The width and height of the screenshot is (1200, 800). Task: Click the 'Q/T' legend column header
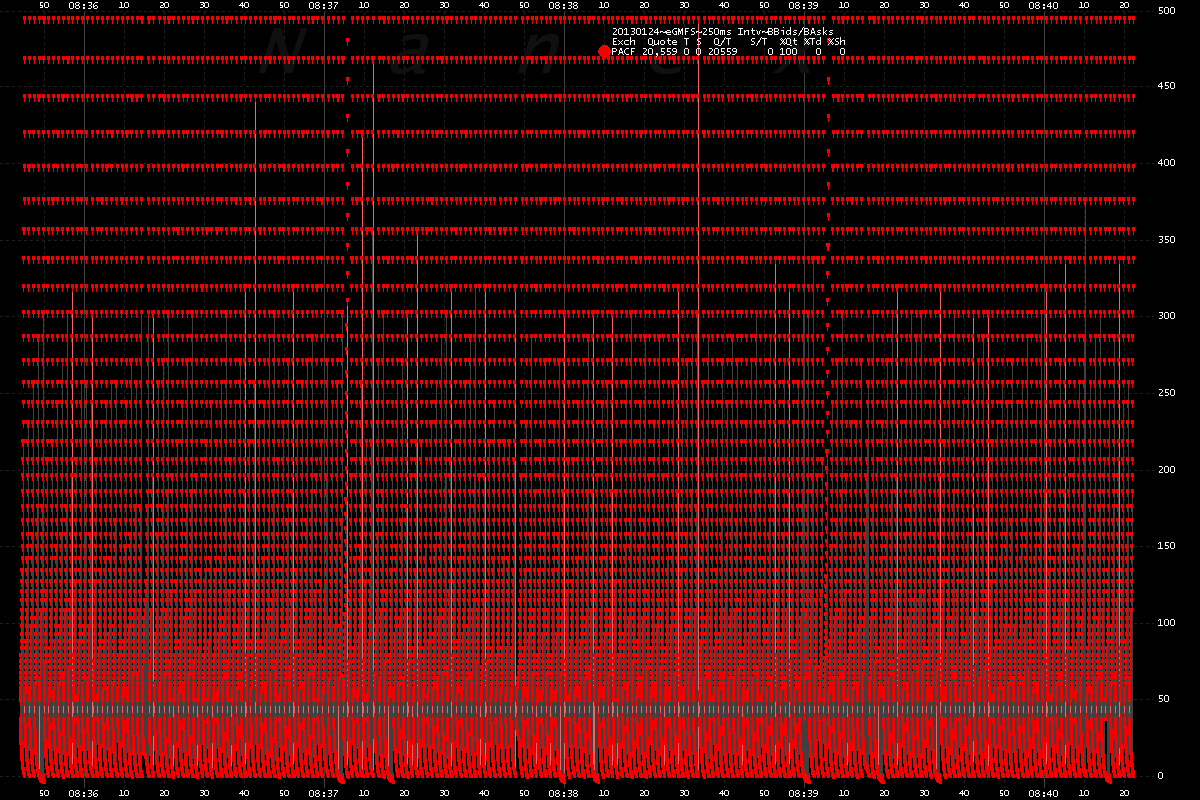[x=722, y=42]
